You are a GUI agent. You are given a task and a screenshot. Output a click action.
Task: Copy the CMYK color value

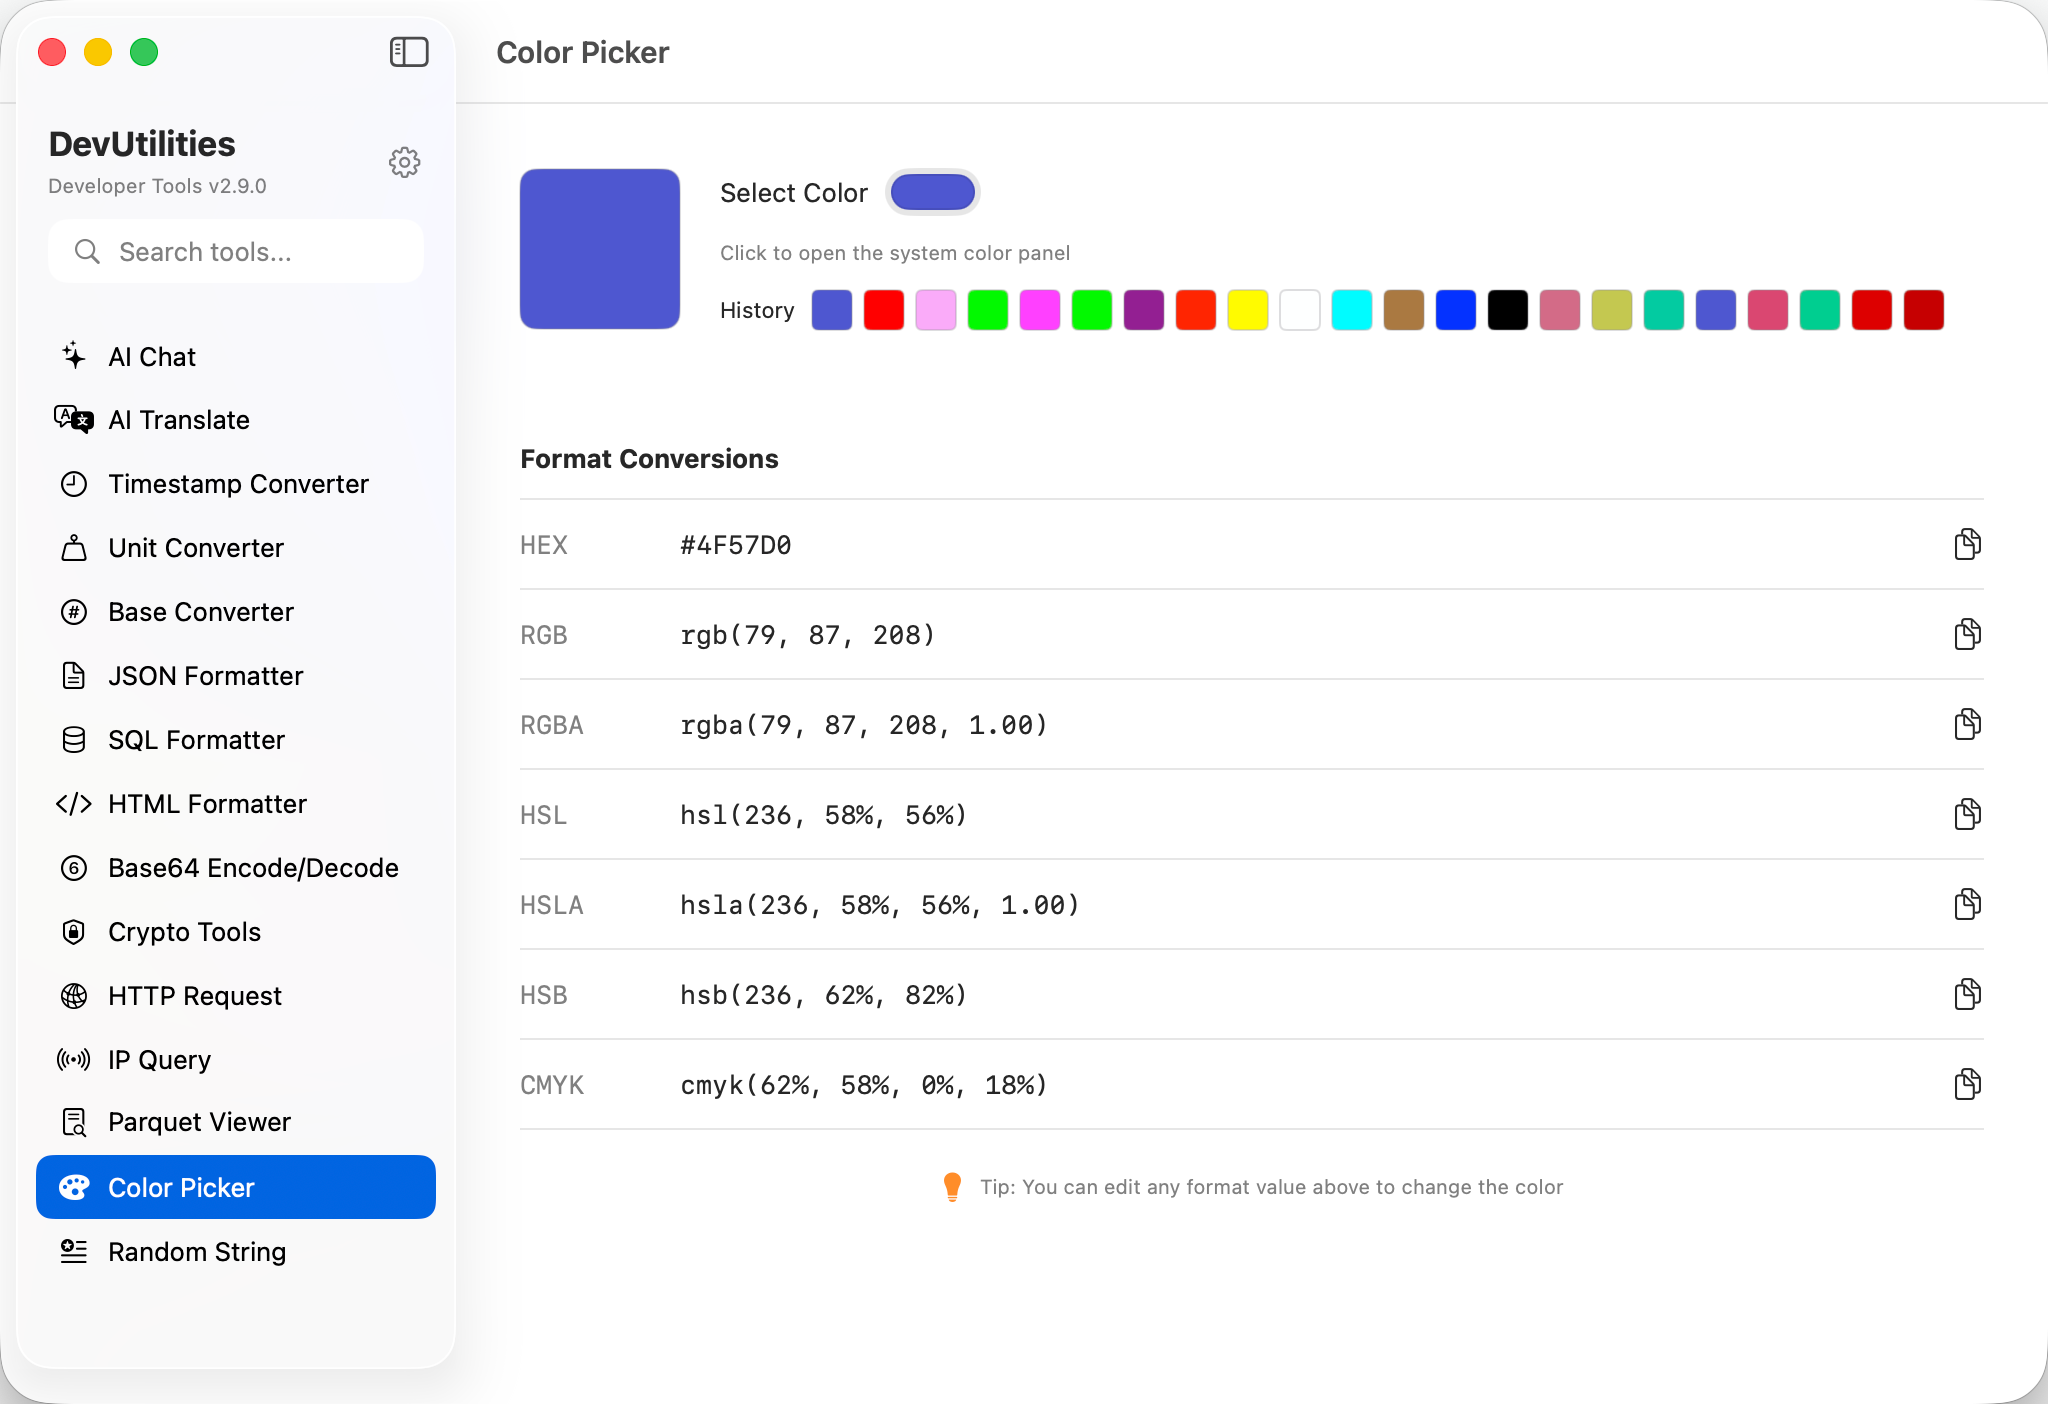pyautogui.click(x=1967, y=1084)
